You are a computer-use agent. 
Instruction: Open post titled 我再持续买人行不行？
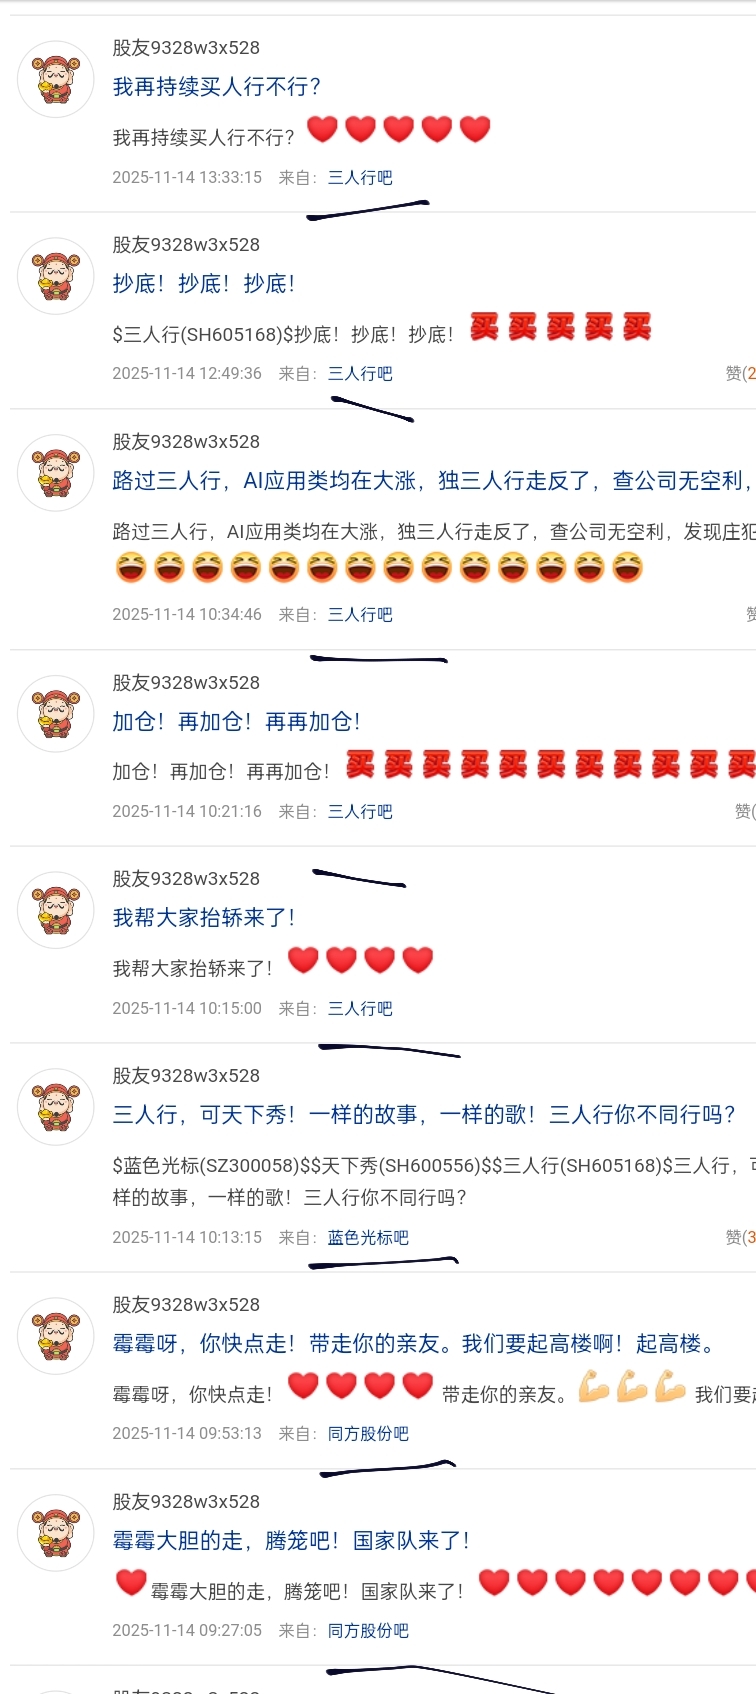pyautogui.click(x=217, y=87)
